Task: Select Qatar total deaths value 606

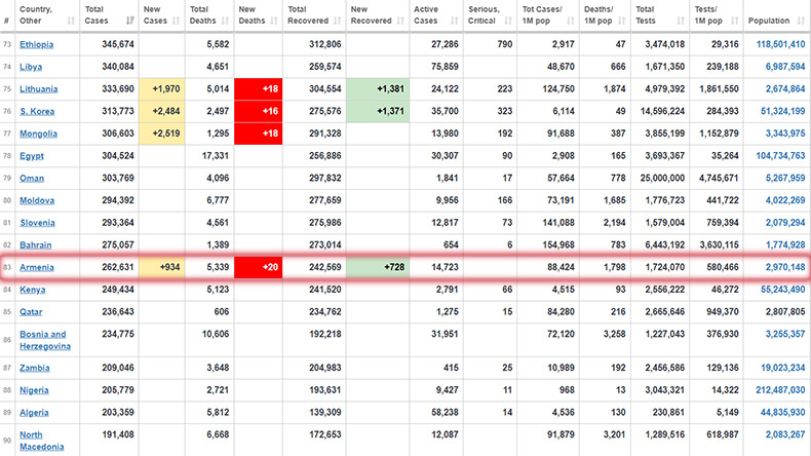Action: pos(221,312)
